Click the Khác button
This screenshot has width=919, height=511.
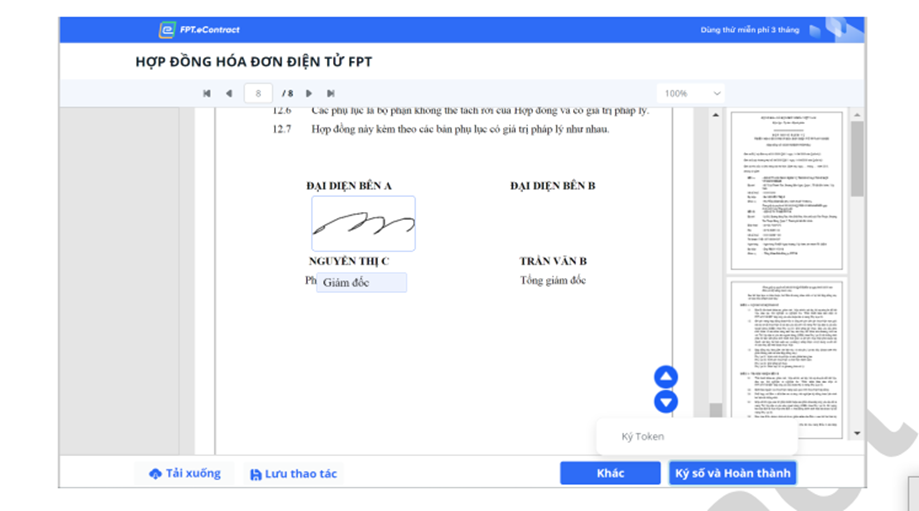coord(610,473)
